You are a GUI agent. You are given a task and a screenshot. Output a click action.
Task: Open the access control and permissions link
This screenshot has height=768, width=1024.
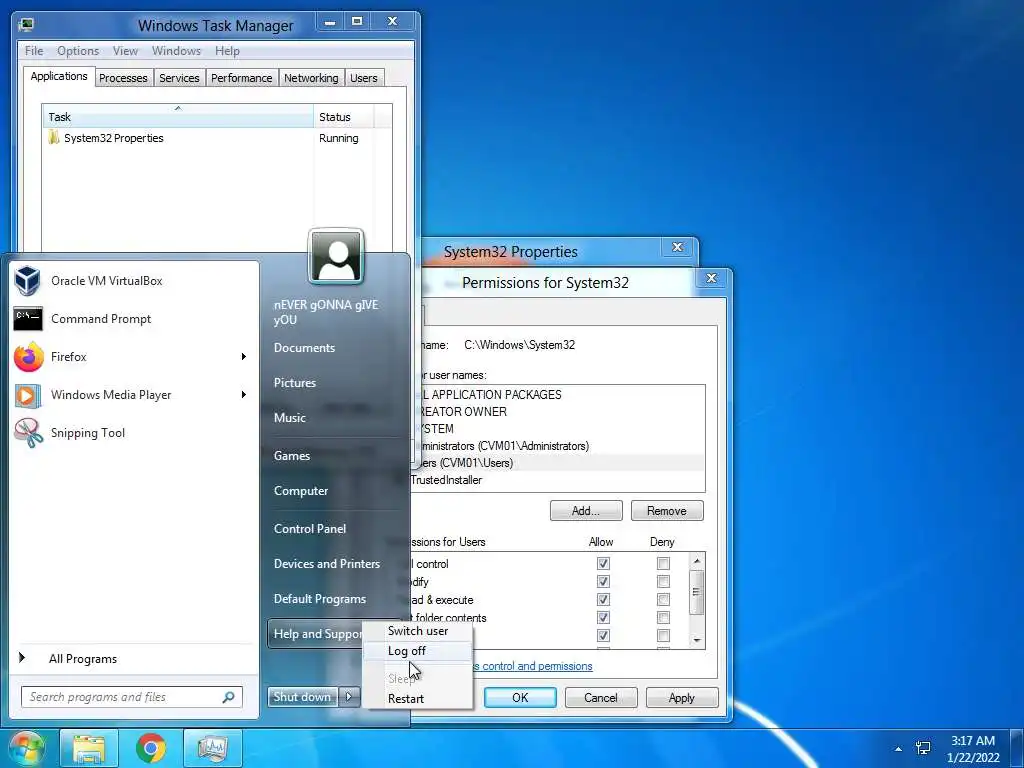(532, 666)
